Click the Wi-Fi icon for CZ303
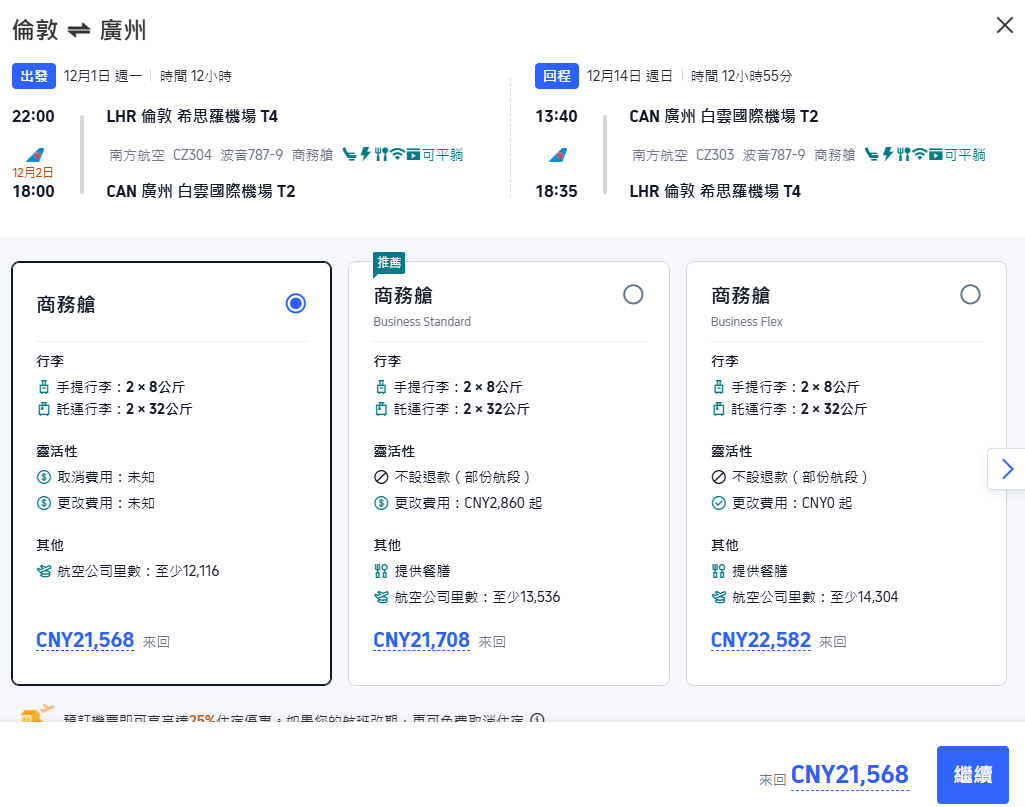This screenshot has height=807, width=1025. point(920,154)
